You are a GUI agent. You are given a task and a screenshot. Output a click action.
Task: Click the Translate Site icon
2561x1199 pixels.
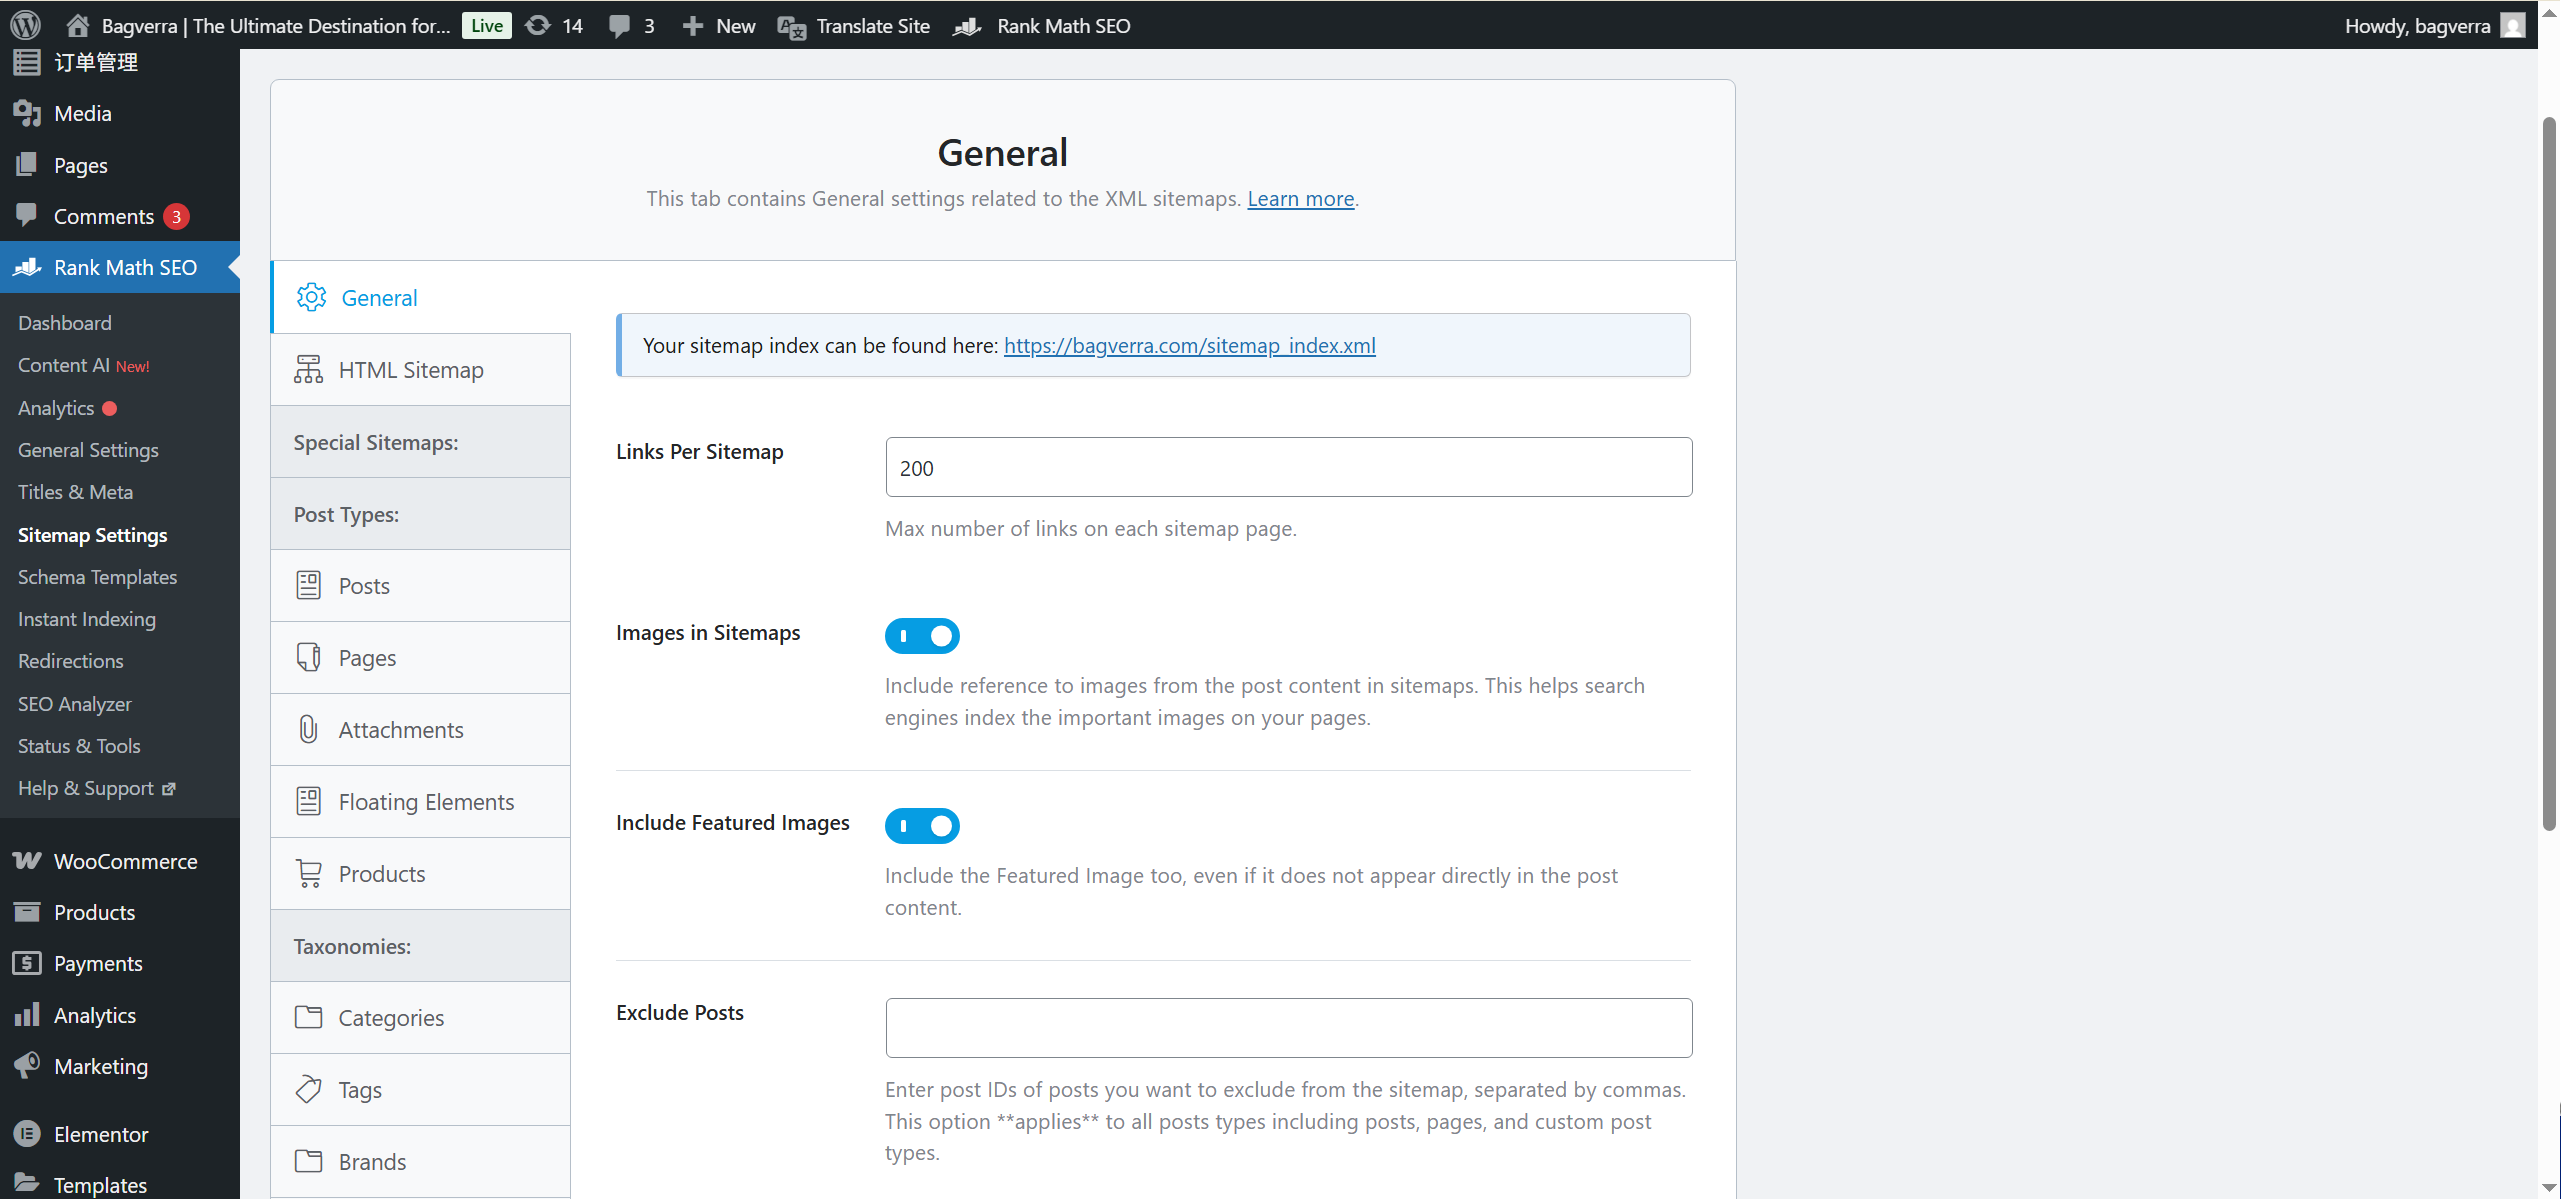[x=791, y=27]
